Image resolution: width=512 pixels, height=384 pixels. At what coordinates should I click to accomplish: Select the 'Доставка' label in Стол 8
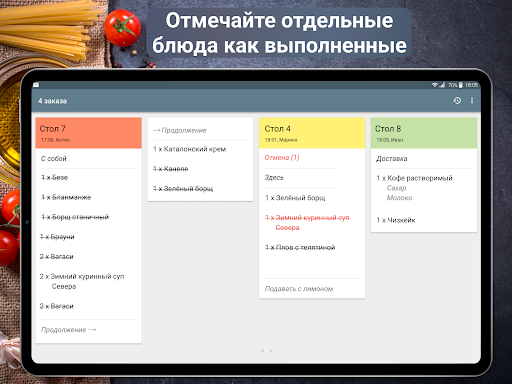tap(392, 159)
